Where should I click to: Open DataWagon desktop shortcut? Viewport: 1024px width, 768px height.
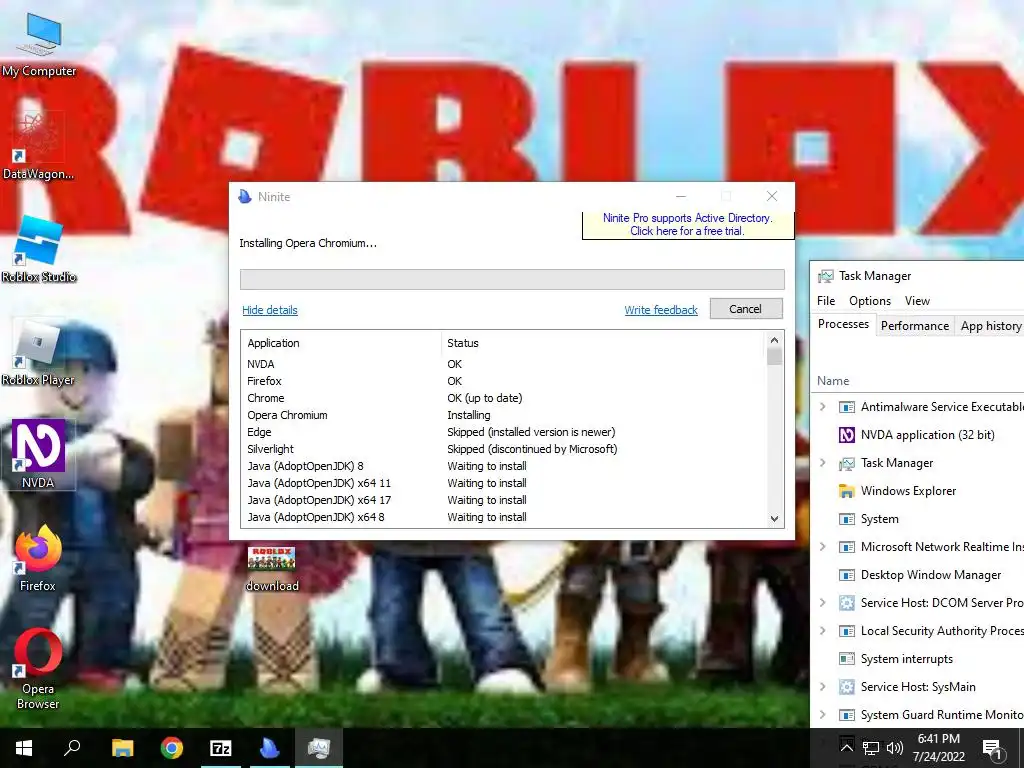tap(38, 147)
